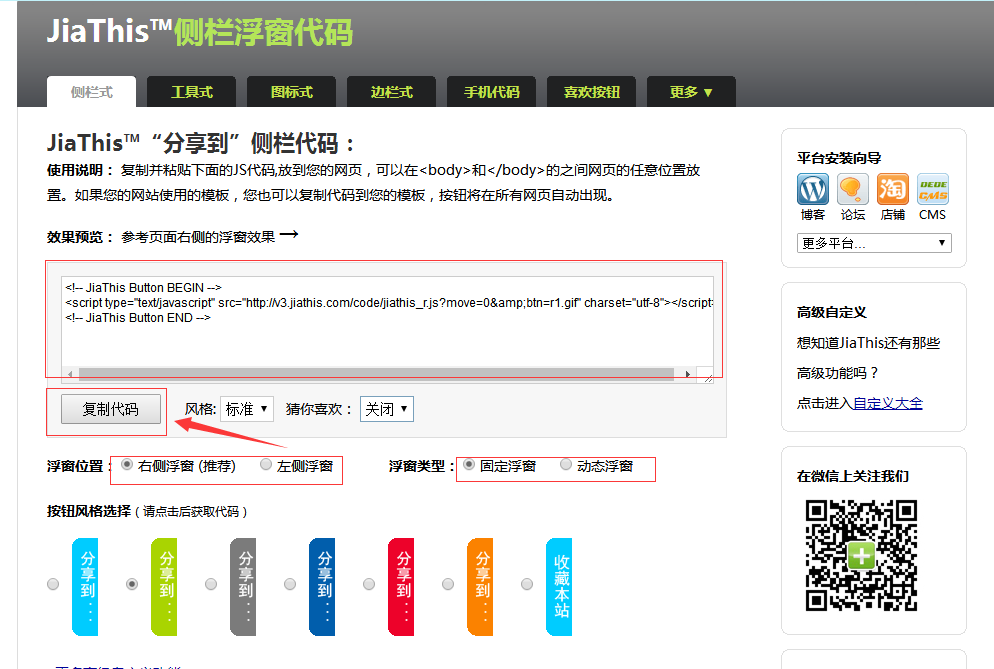The height and width of the screenshot is (669, 994).
Task: Select radio button beside green 分享到 style
Action: 132,584
